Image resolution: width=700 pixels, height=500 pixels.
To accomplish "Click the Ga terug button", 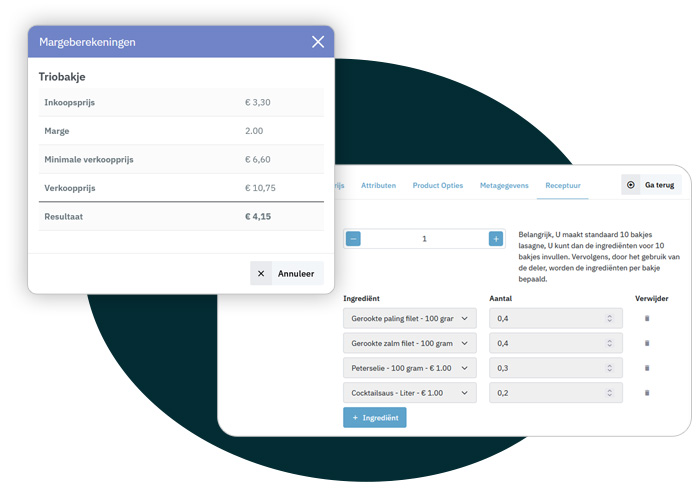I will (650, 185).
